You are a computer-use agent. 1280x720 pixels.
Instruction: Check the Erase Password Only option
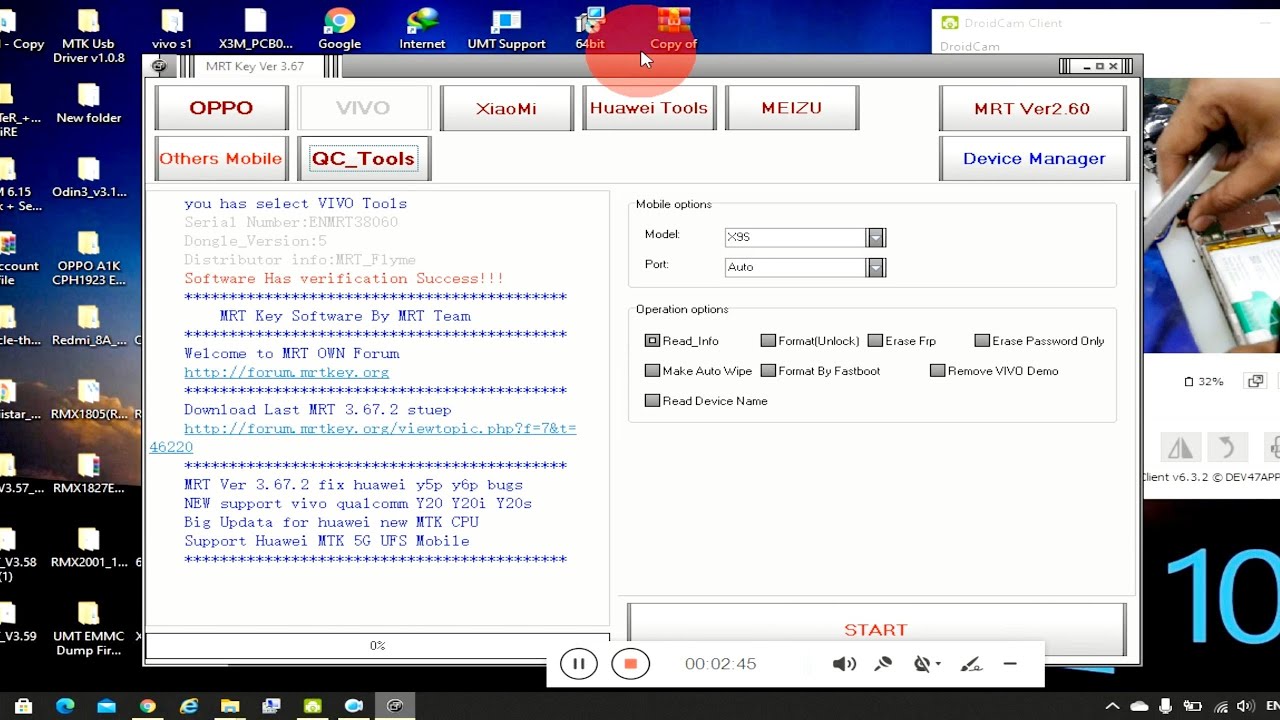click(982, 341)
